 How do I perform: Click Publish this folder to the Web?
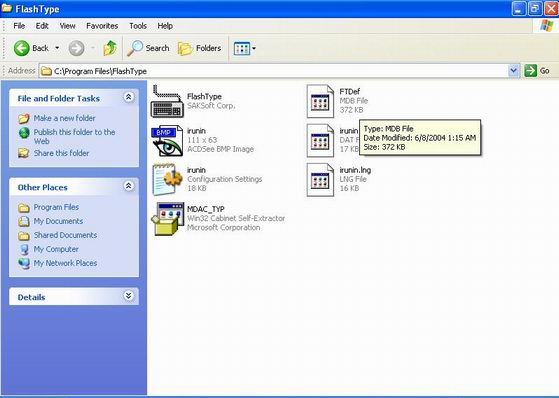click(74, 137)
